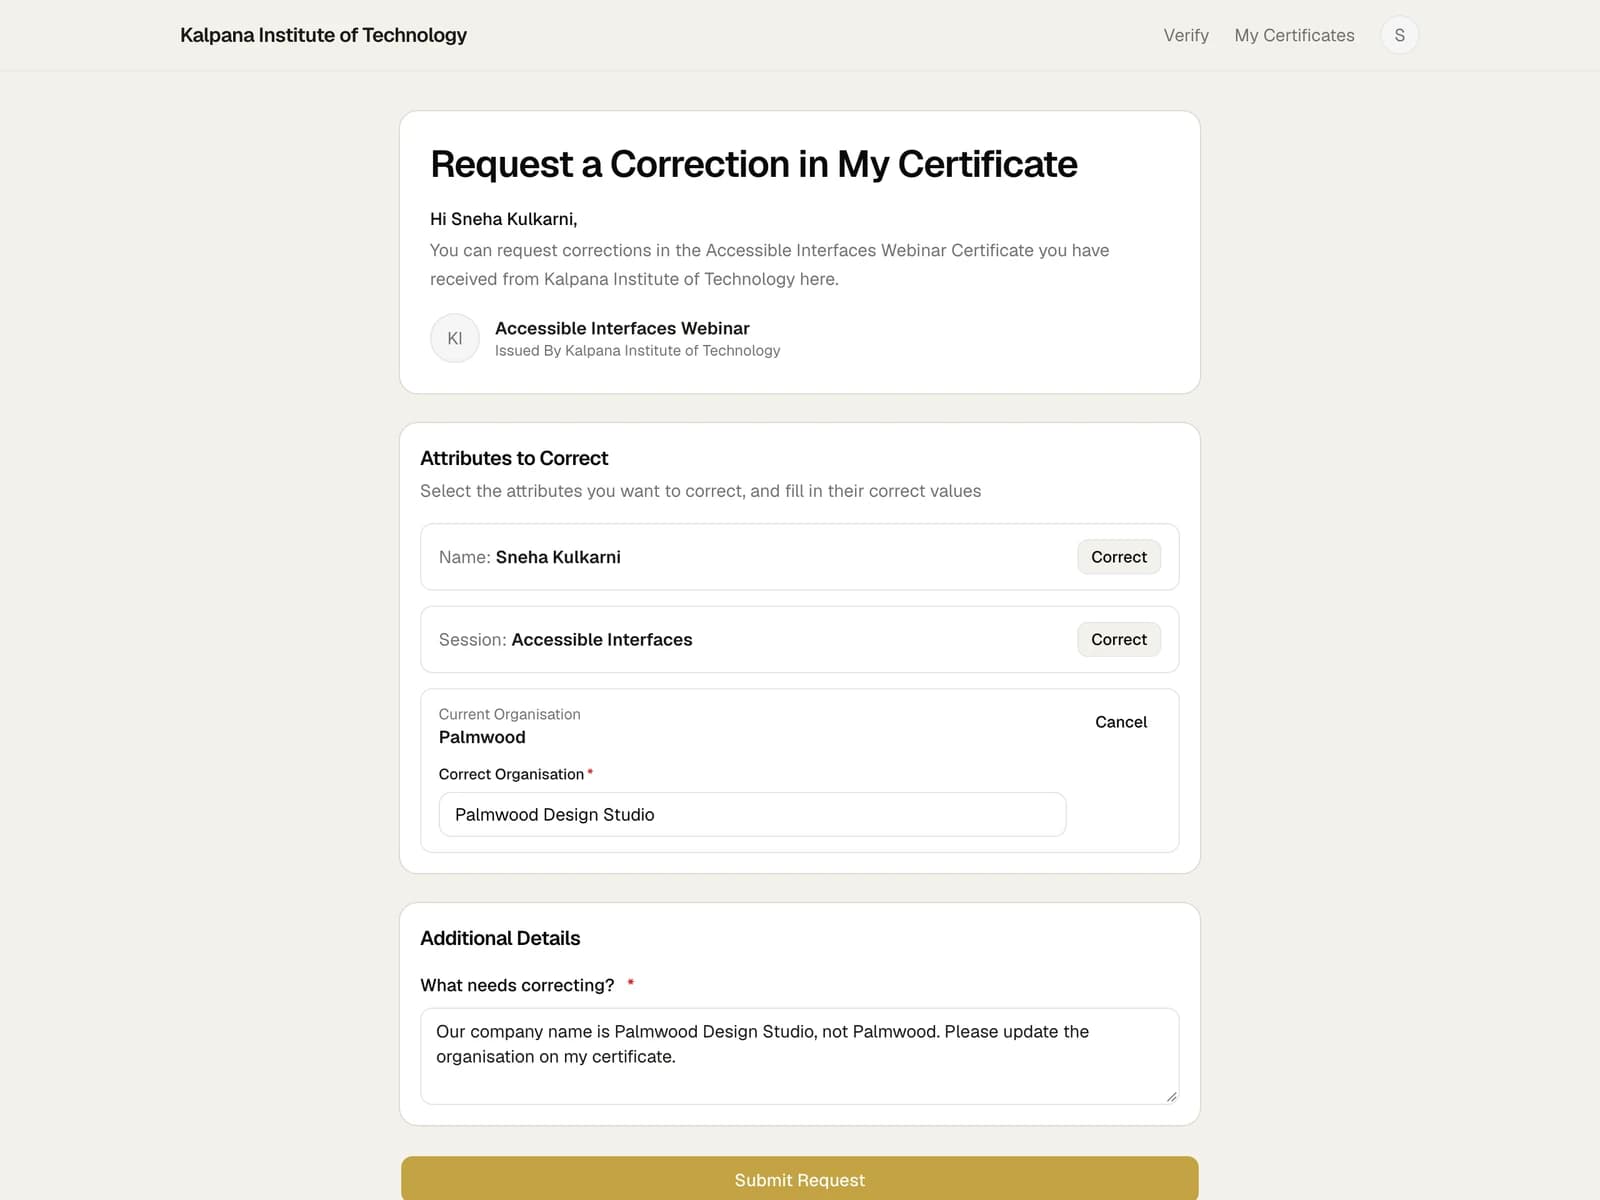The width and height of the screenshot is (1600, 1200).
Task: Click the 'Request a Correction in My Certificate' heading
Action: coord(753,164)
